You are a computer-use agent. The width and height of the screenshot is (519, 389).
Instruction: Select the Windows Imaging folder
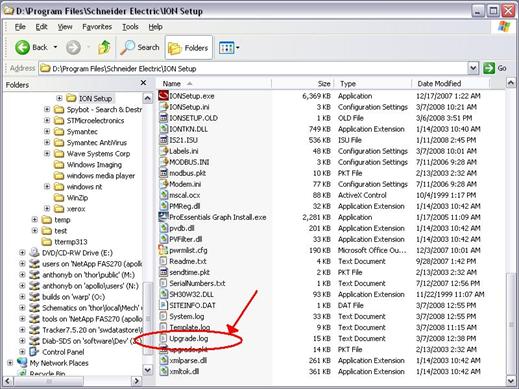pyautogui.click(x=94, y=165)
